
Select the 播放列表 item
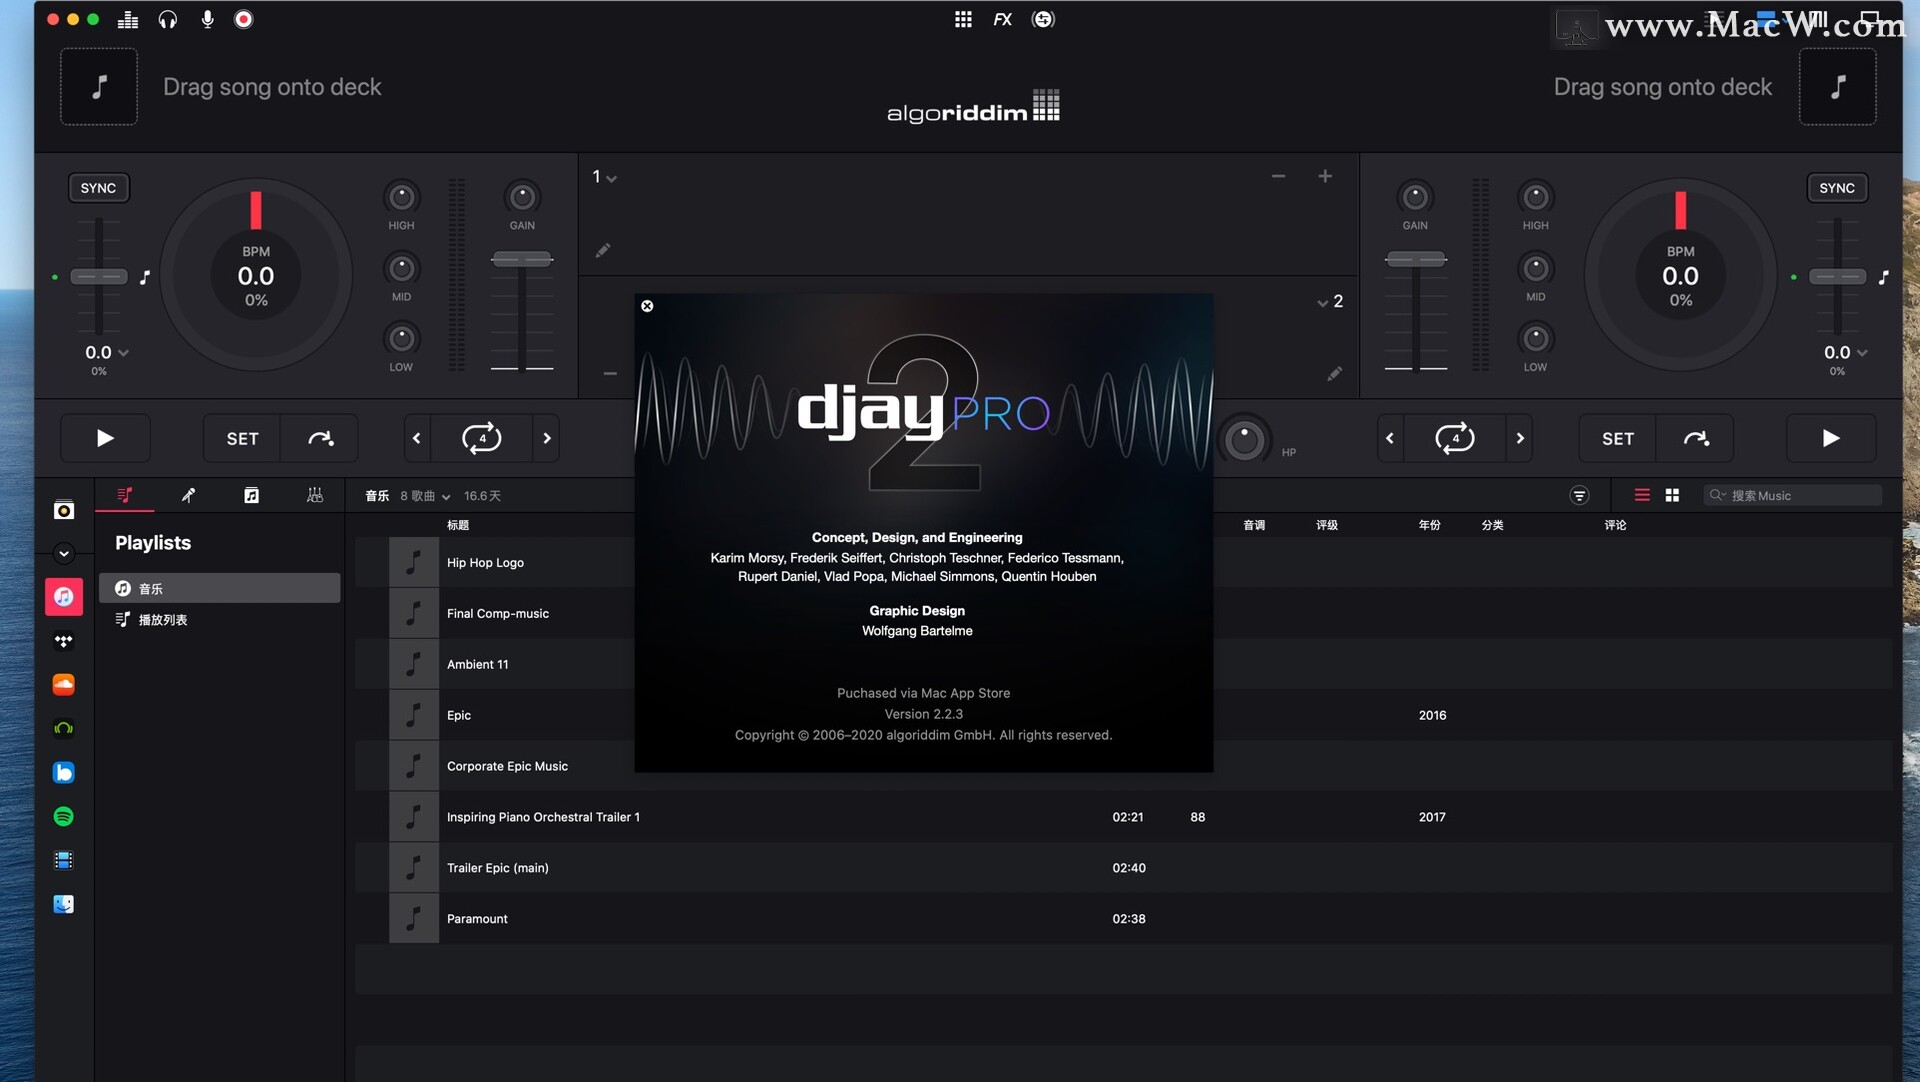pos(219,619)
